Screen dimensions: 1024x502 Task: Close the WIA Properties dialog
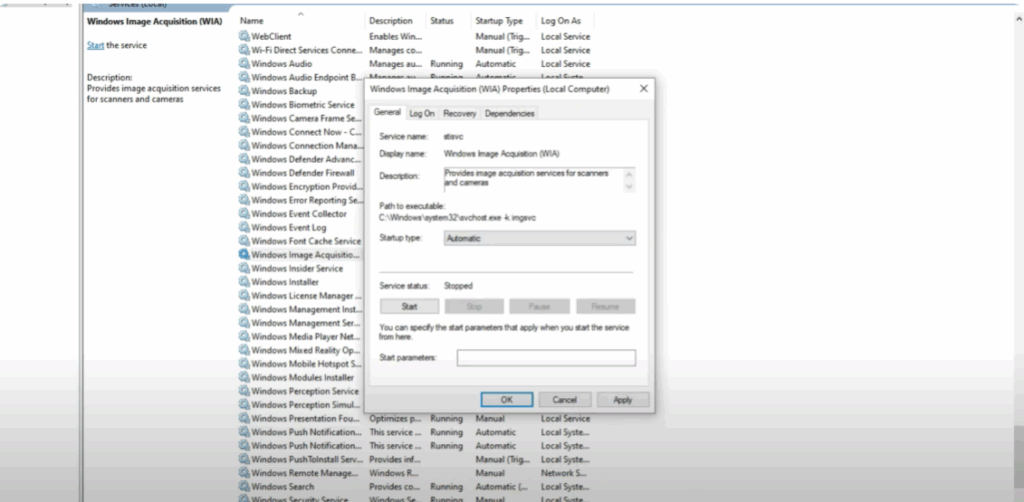[643, 89]
